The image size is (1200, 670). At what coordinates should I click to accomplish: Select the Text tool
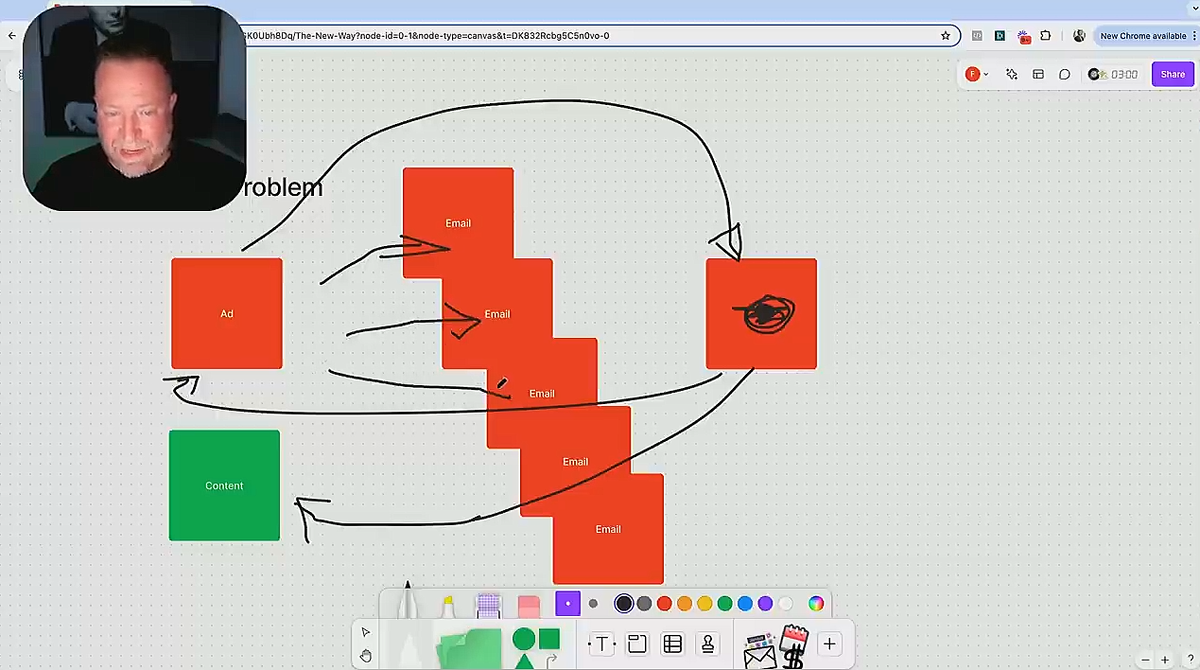pos(602,644)
